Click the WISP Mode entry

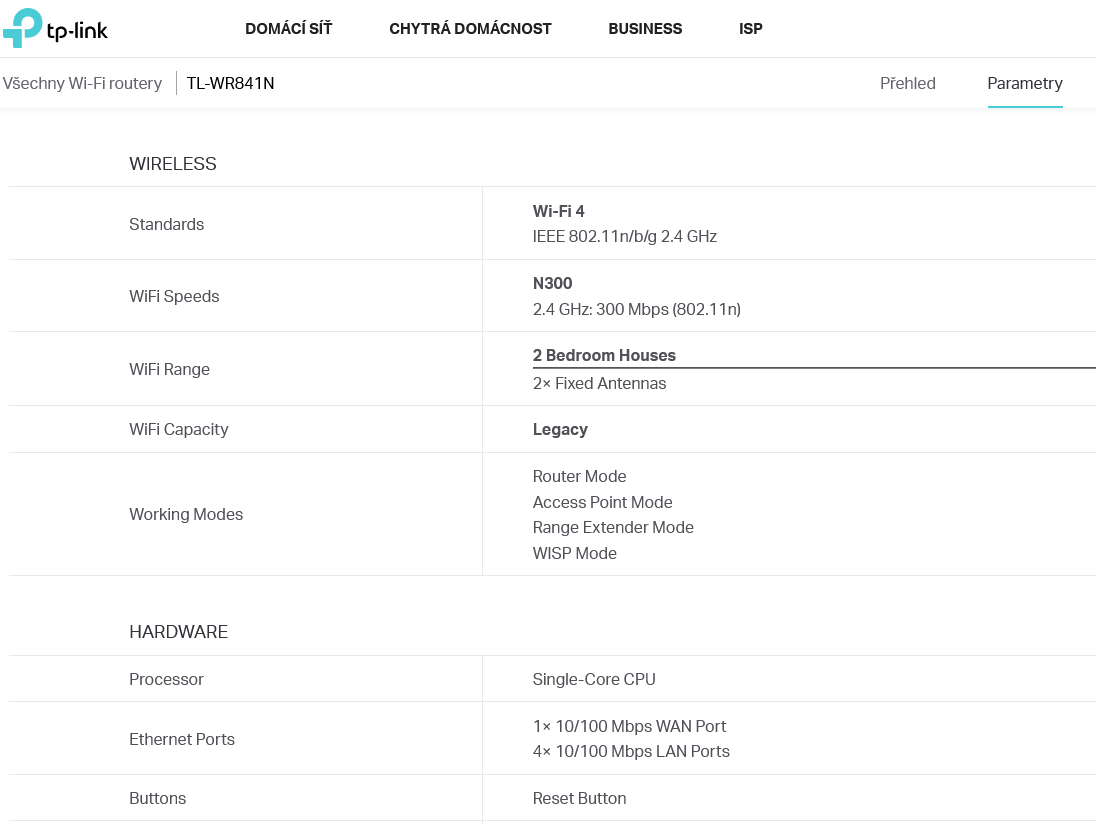(574, 553)
